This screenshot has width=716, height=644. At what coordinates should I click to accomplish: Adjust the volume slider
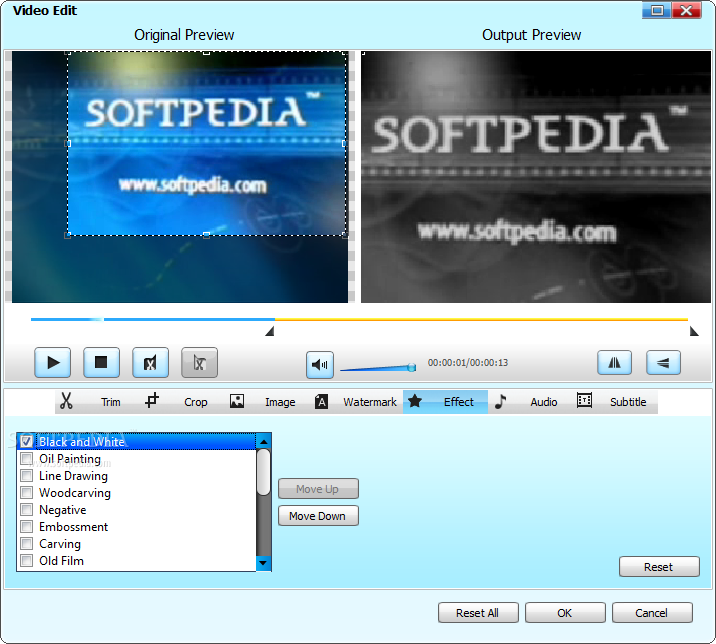coord(378,368)
